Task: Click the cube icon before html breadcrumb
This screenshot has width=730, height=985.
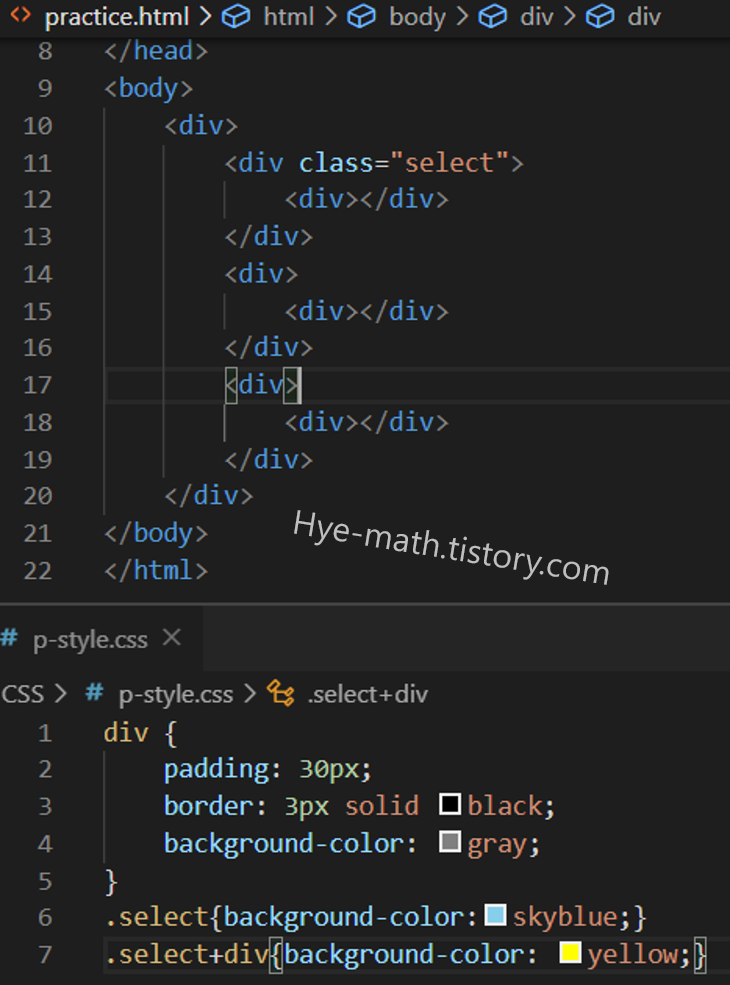Action: 236,16
